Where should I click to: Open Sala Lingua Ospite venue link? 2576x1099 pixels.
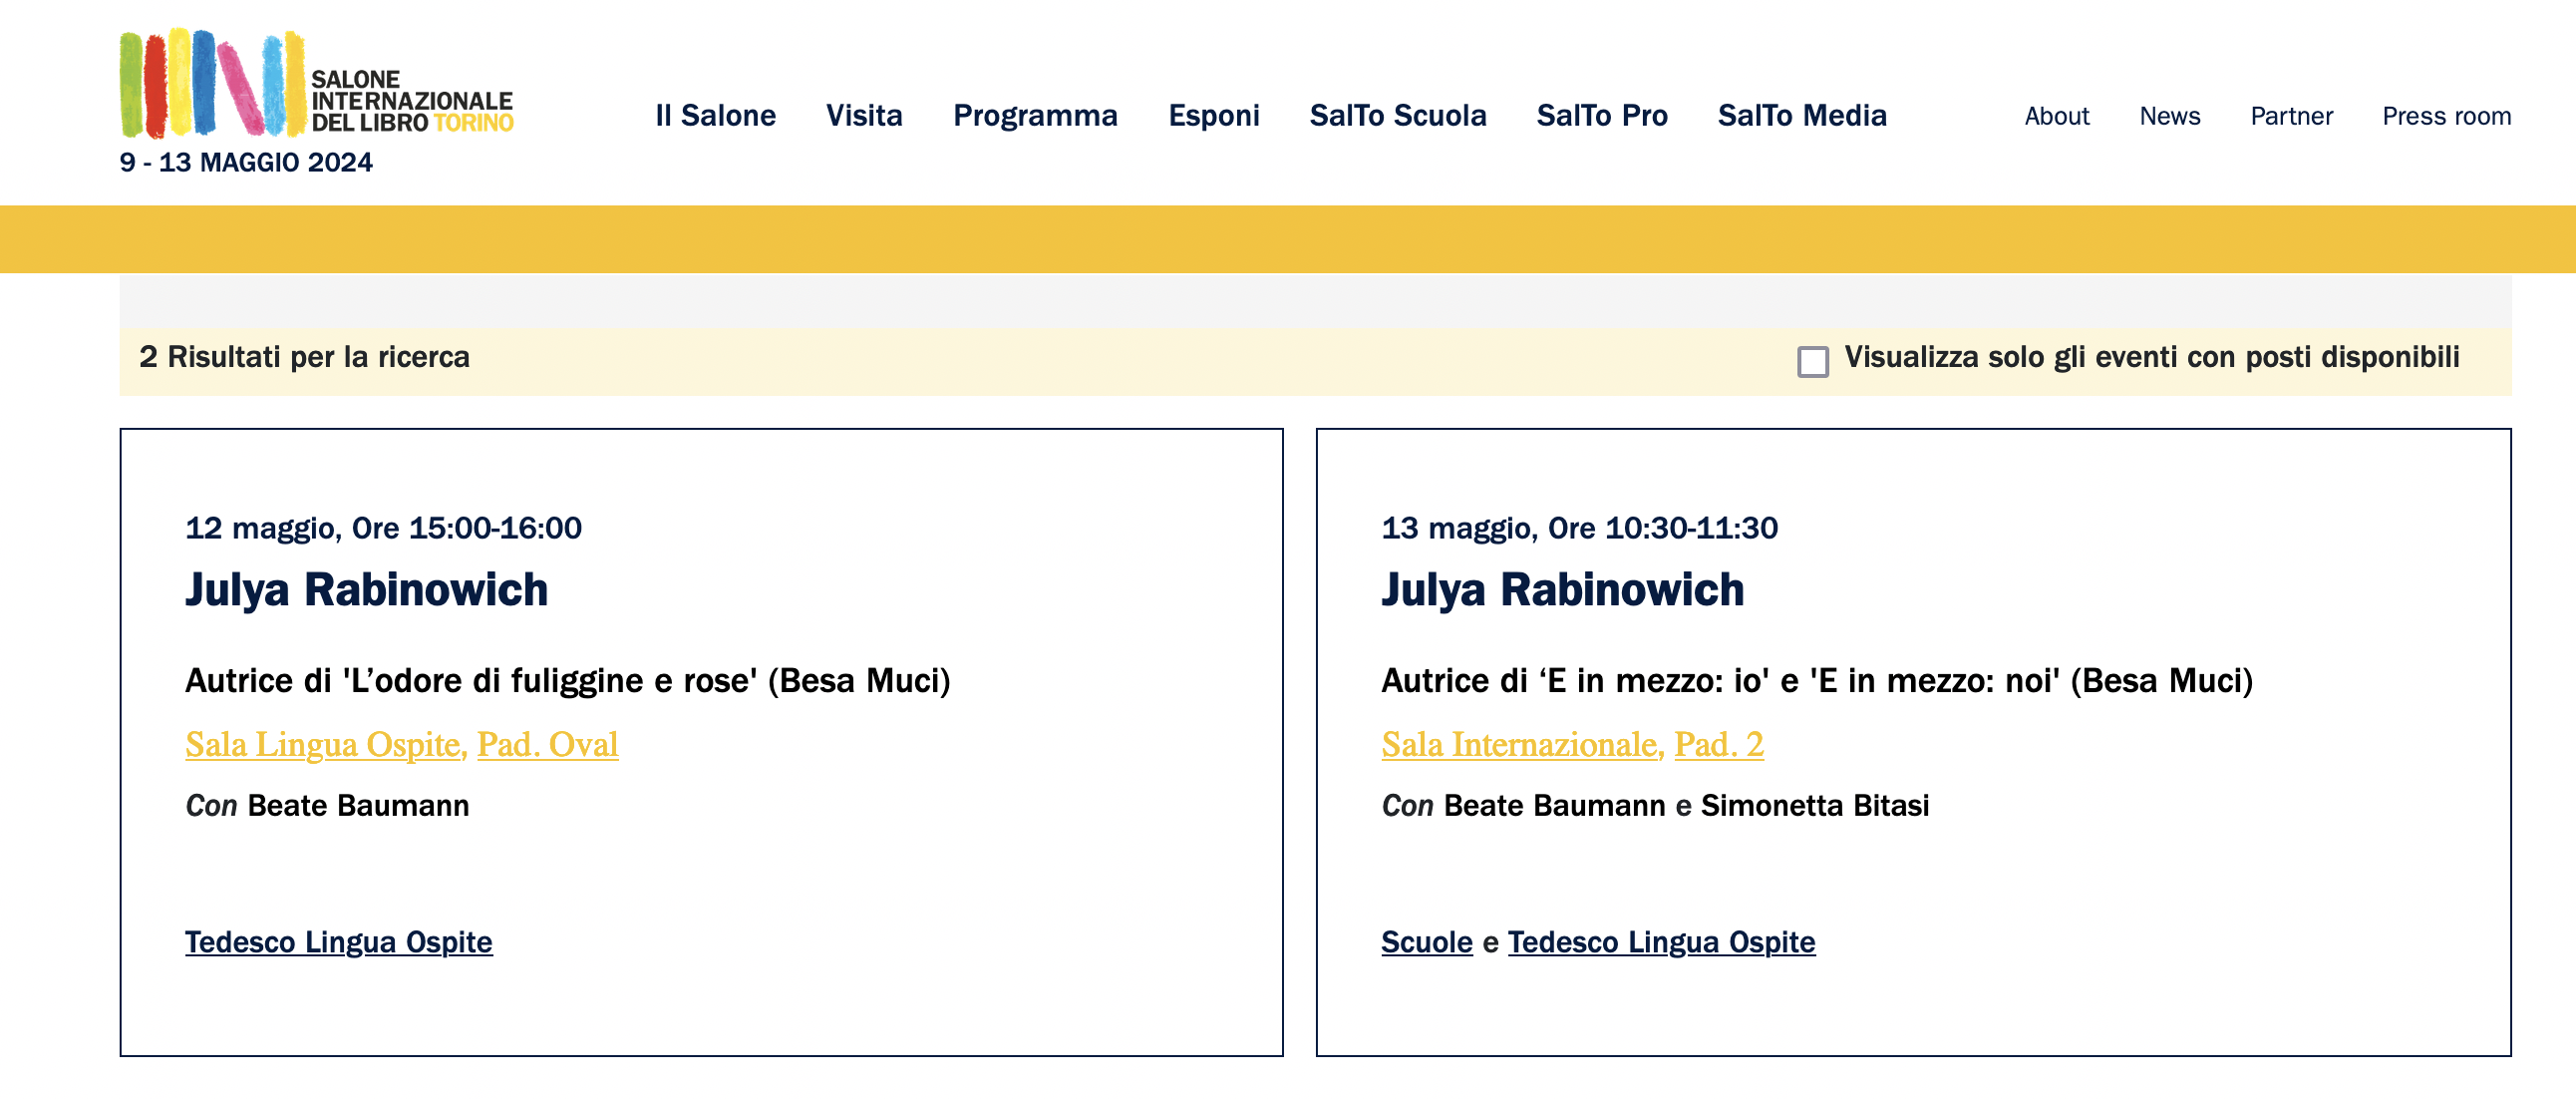[x=322, y=745]
